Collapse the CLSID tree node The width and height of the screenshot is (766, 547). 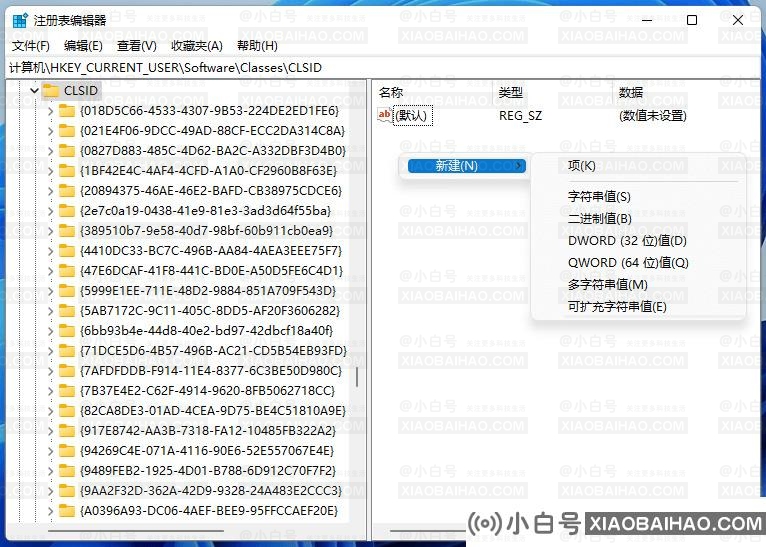tap(34, 91)
